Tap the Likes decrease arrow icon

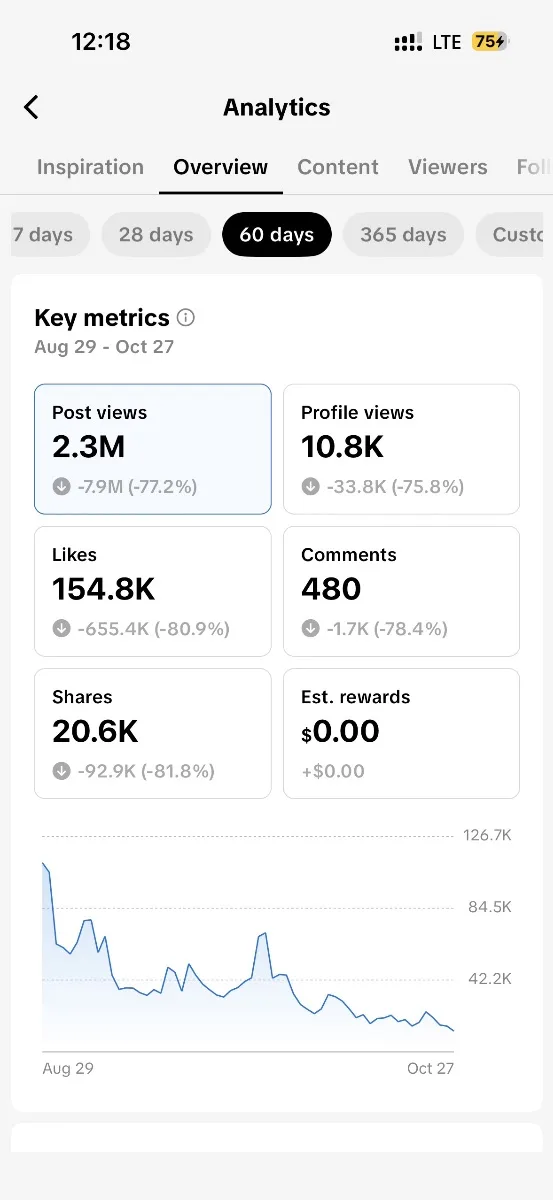point(61,629)
